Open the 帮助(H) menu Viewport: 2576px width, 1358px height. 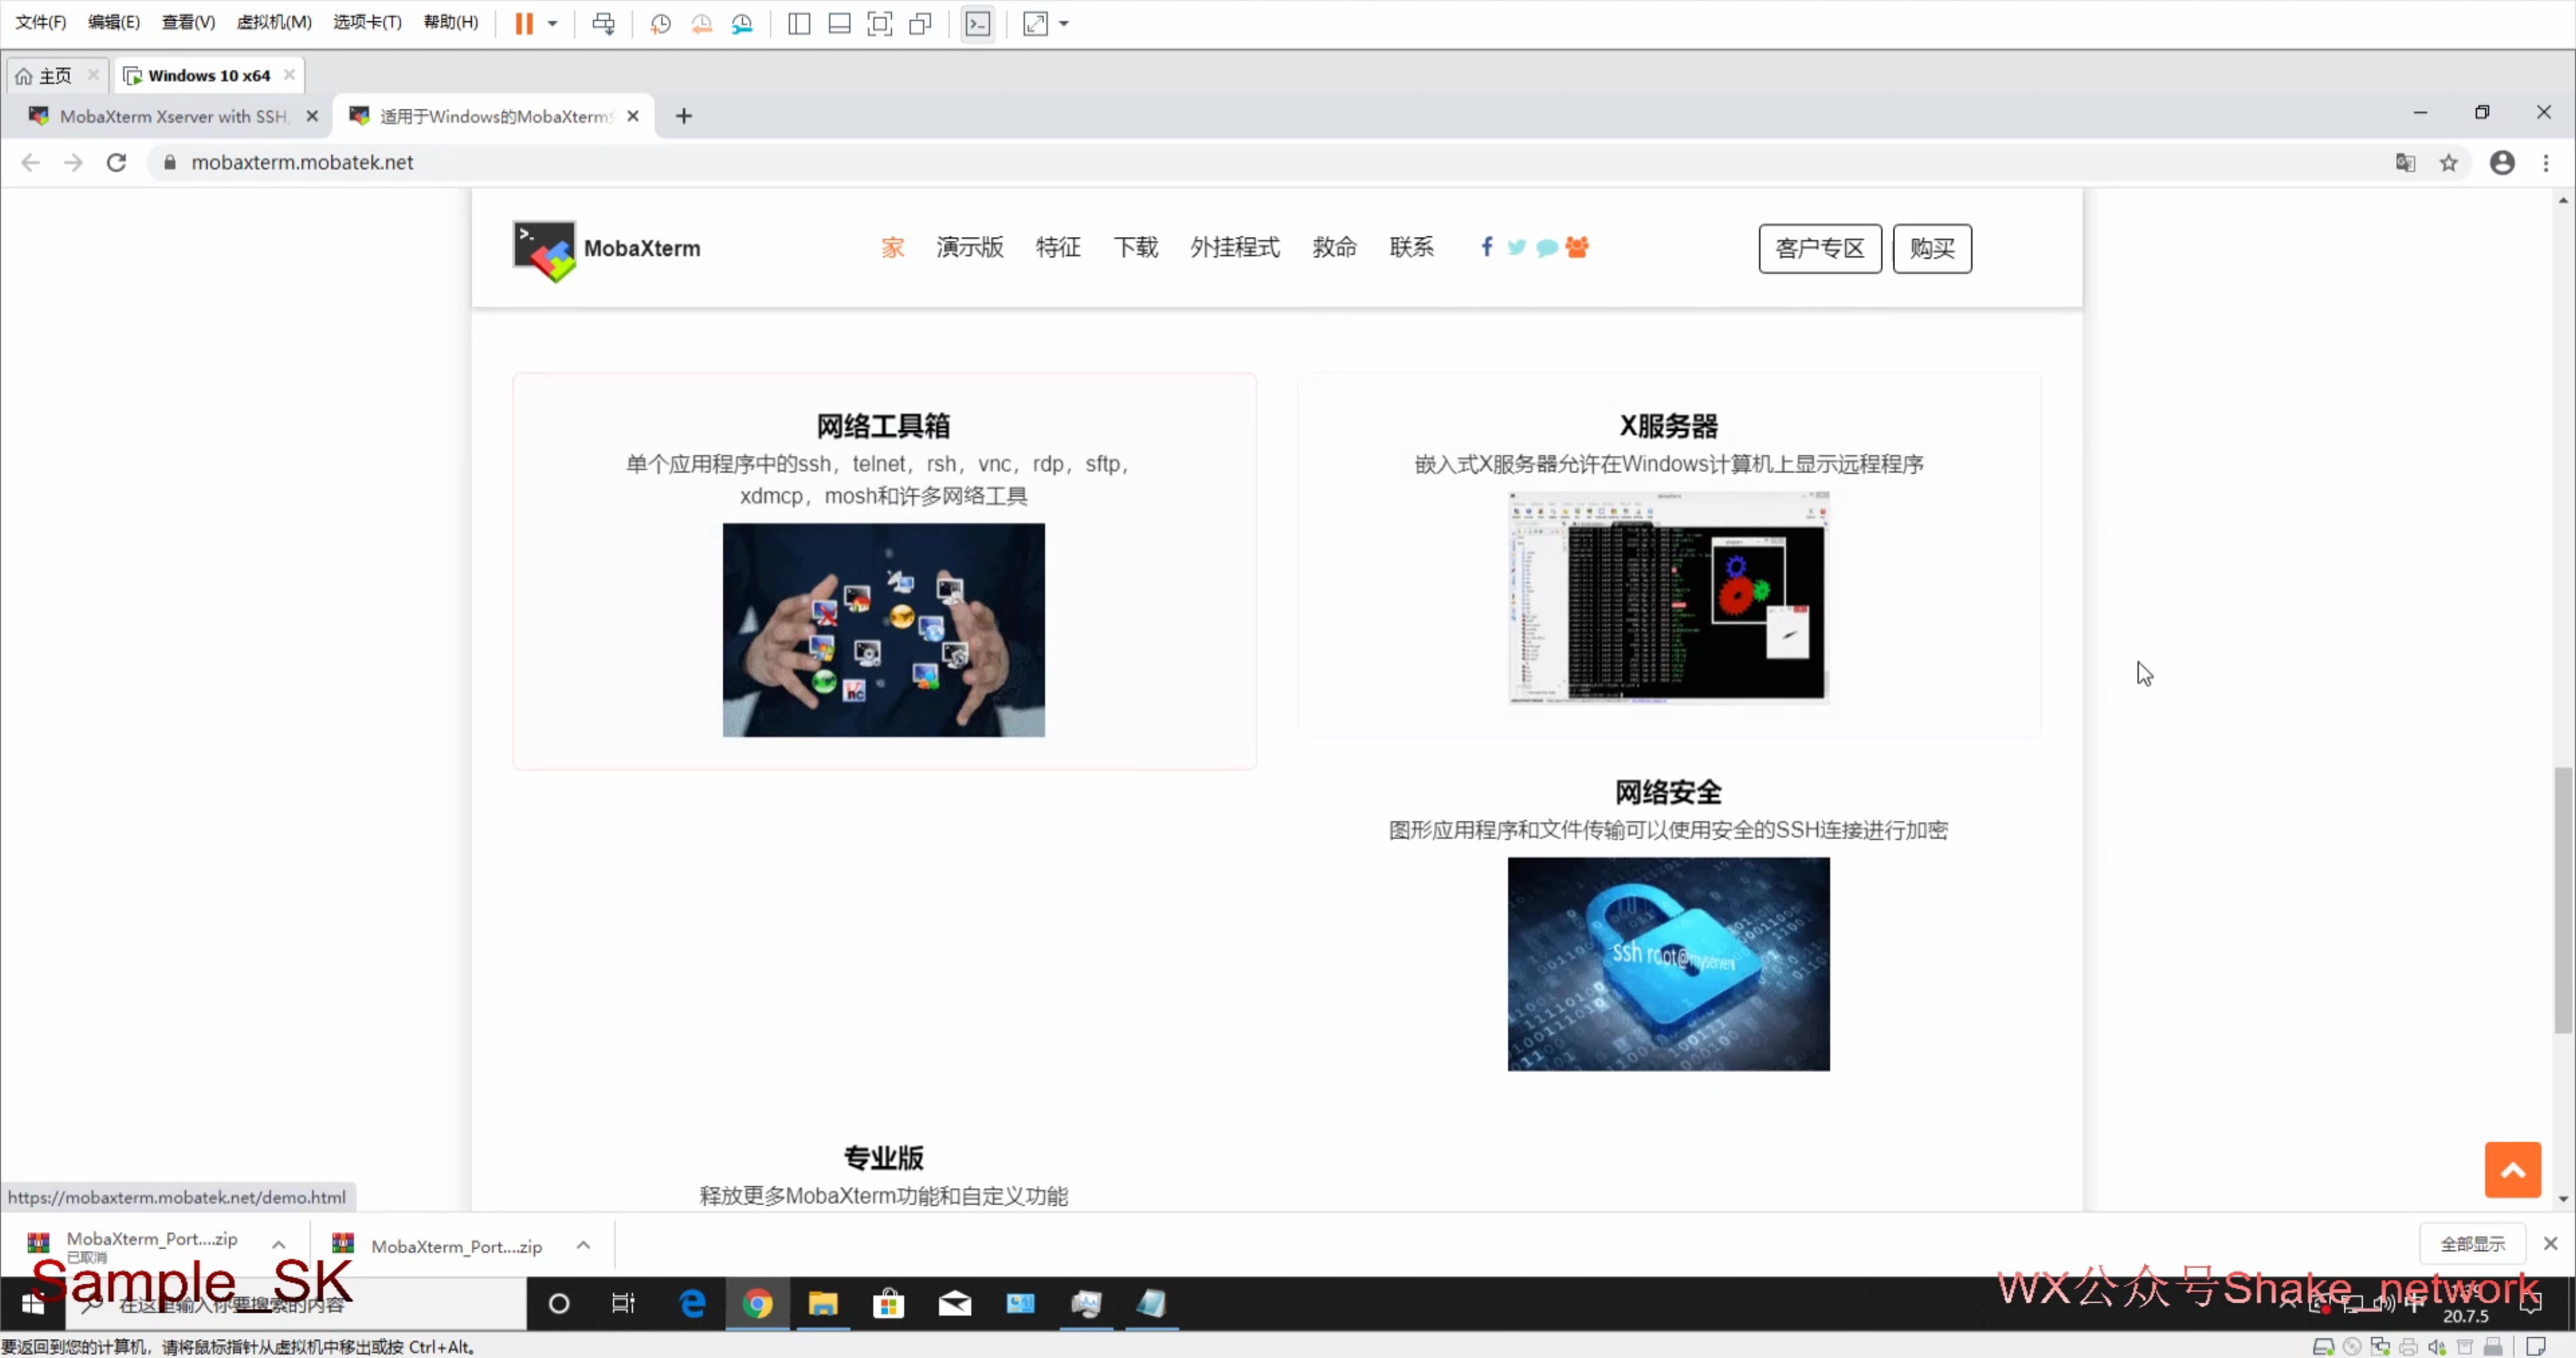pyautogui.click(x=451, y=22)
